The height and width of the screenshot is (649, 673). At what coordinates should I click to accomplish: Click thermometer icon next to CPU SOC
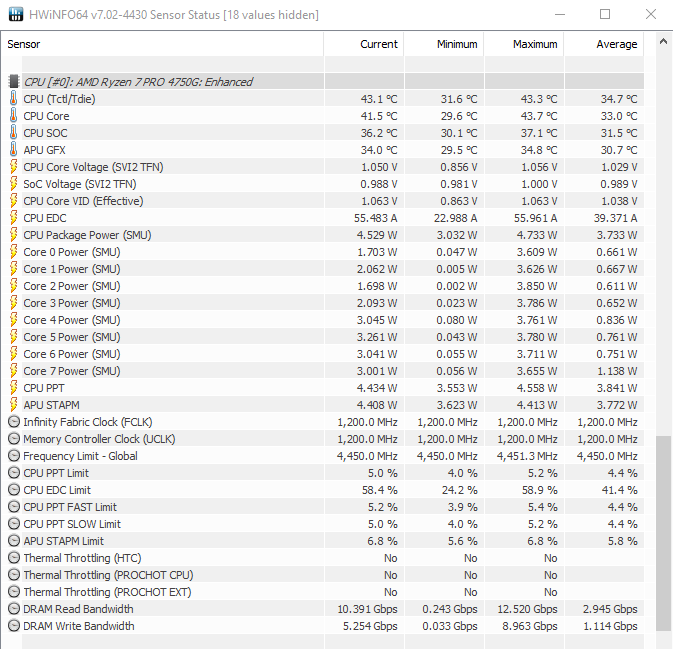point(14,133)
